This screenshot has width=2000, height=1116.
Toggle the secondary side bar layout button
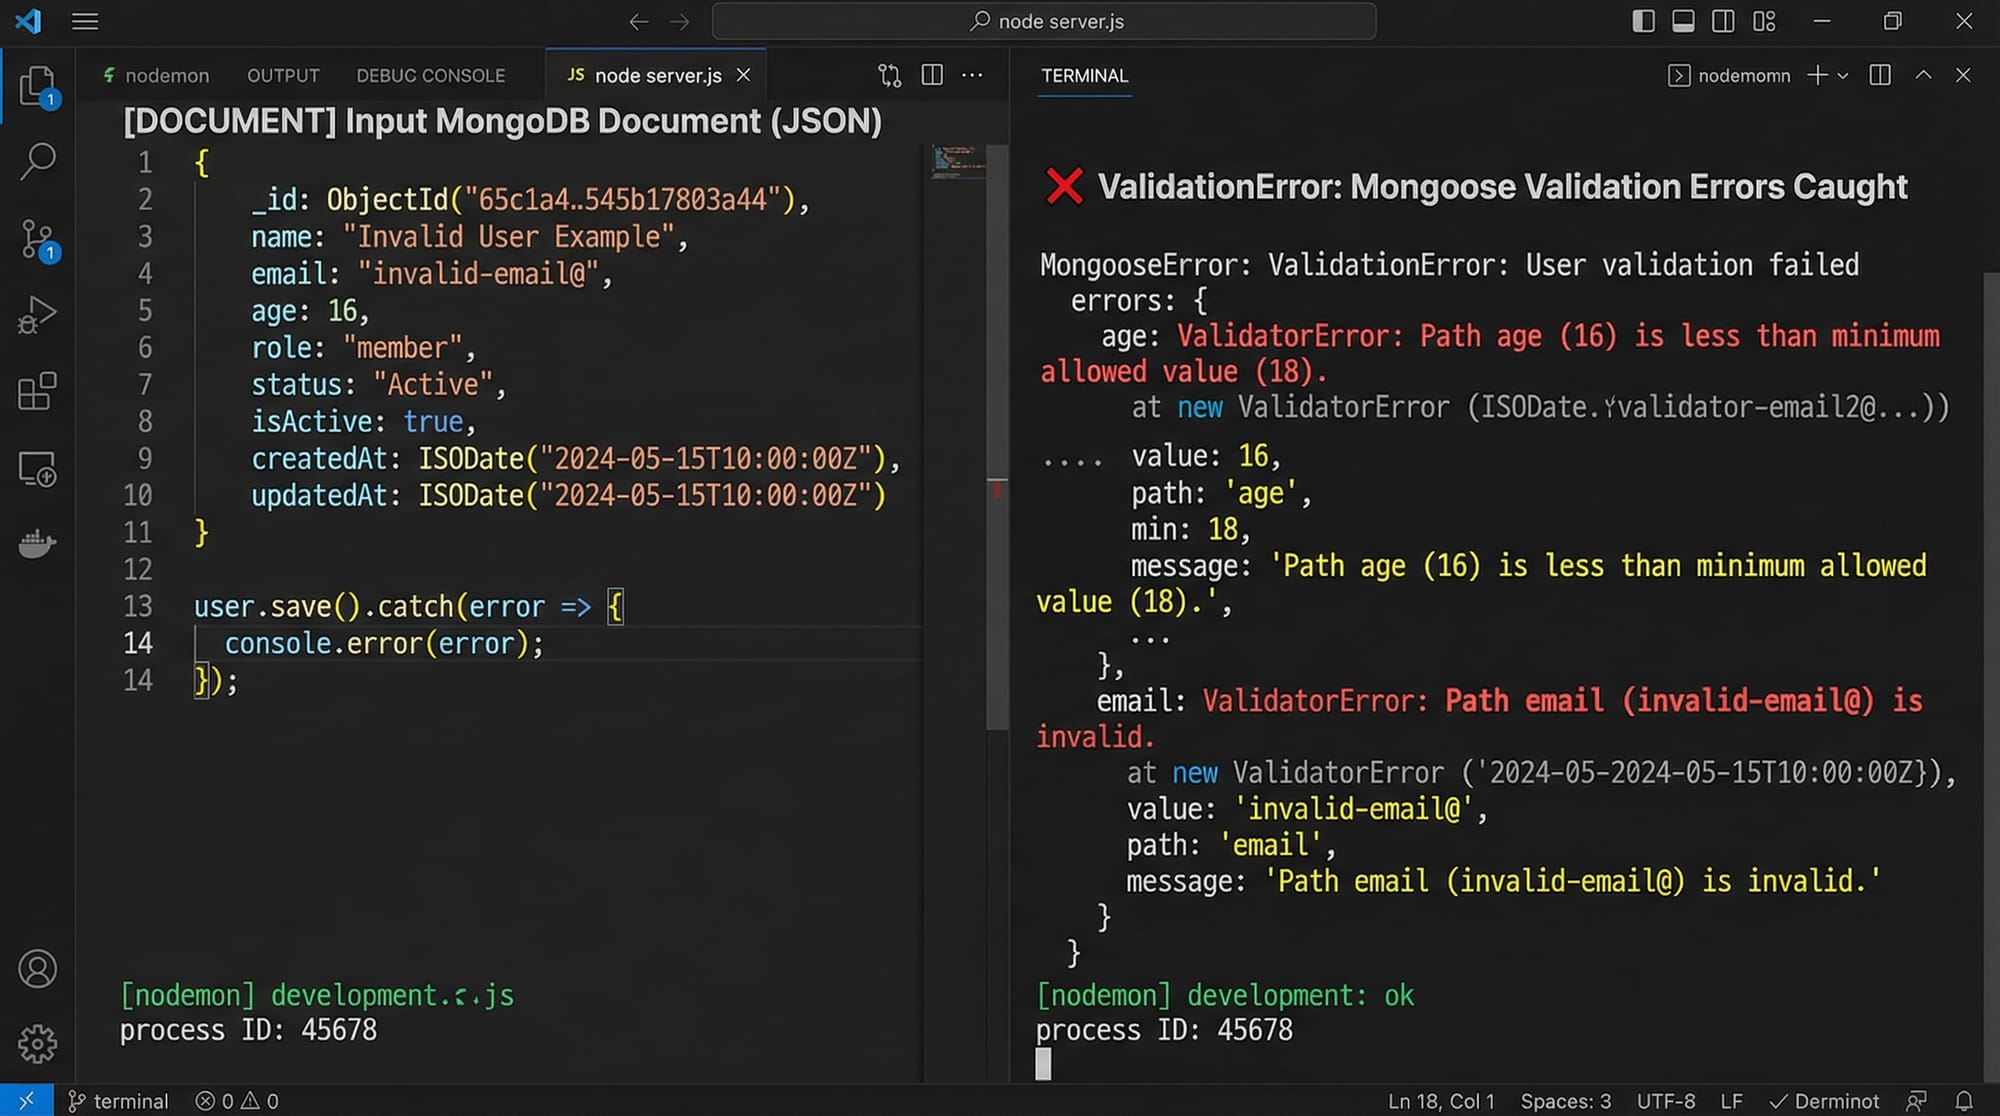(x=1723, y=21)
